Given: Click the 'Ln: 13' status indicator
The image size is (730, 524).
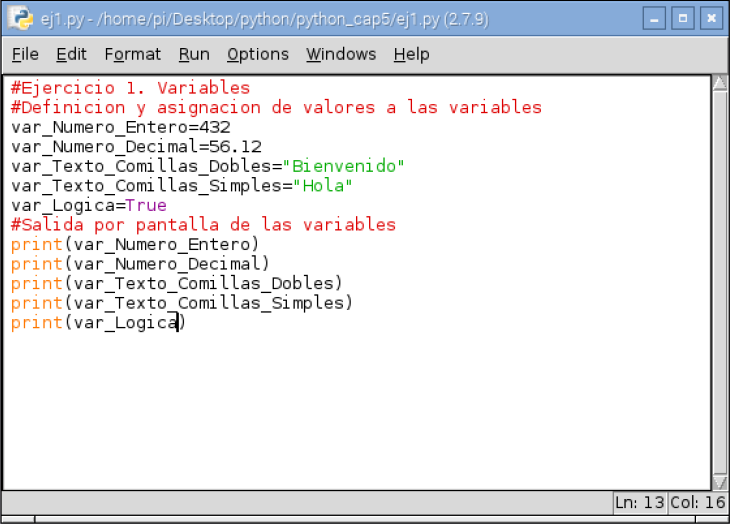Looking at the screenshot, I should click(x=640, y=503).
